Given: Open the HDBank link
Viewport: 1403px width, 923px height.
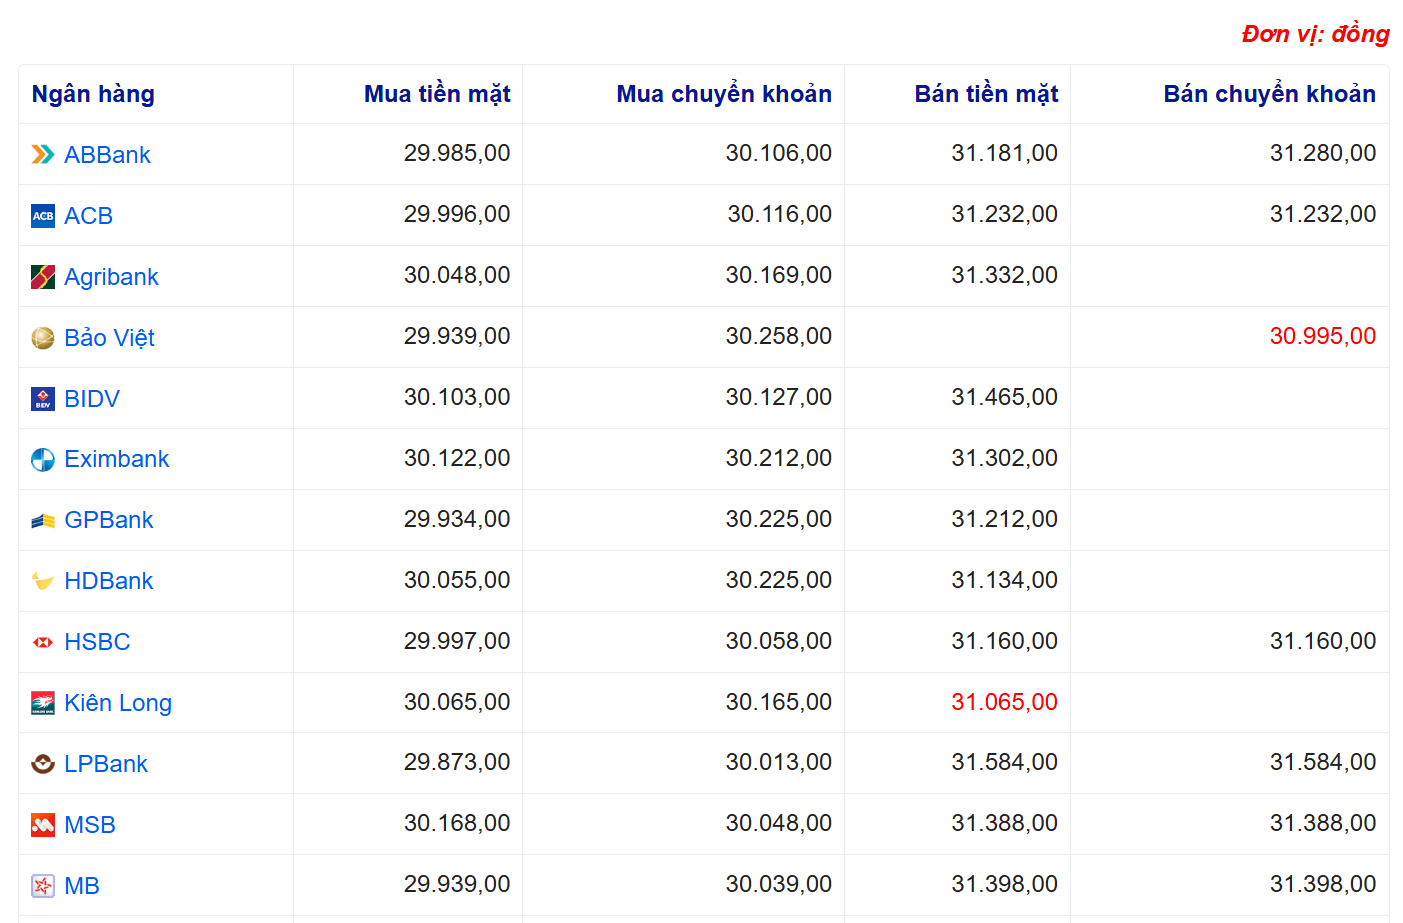Looking at the screenshot, I should click(x=108, y=581).
